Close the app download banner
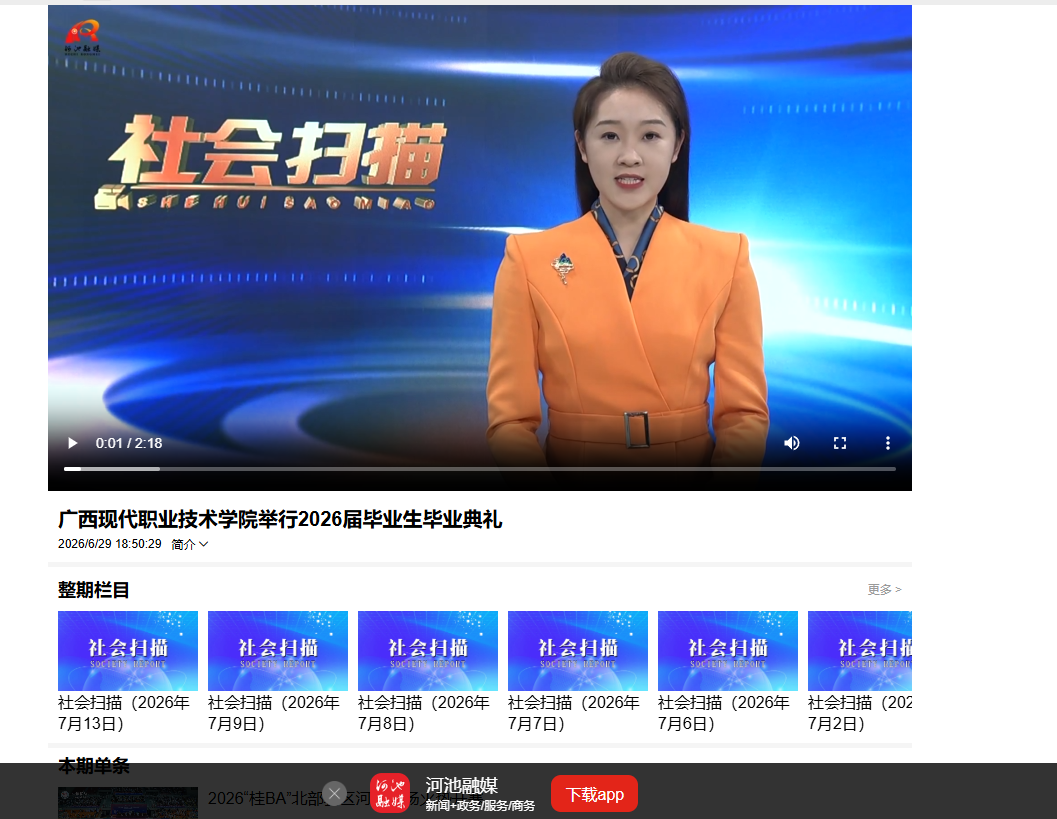Viewport: 1057px width, 819px height. point(334,793)
